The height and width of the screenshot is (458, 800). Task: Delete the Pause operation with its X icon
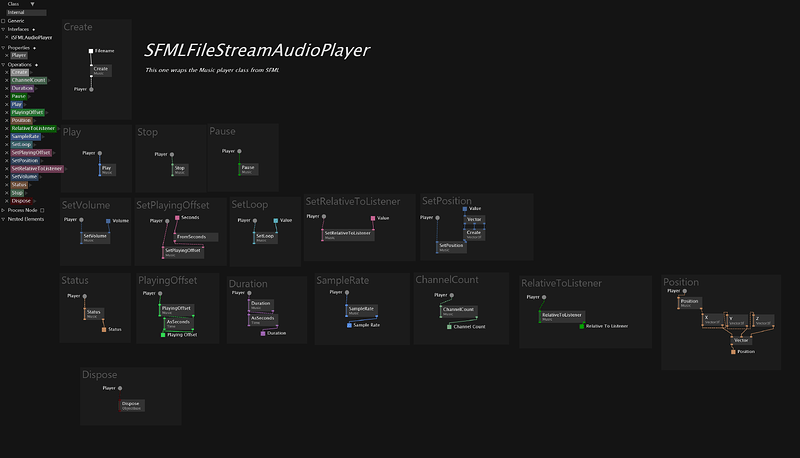[x=7, y=96]
